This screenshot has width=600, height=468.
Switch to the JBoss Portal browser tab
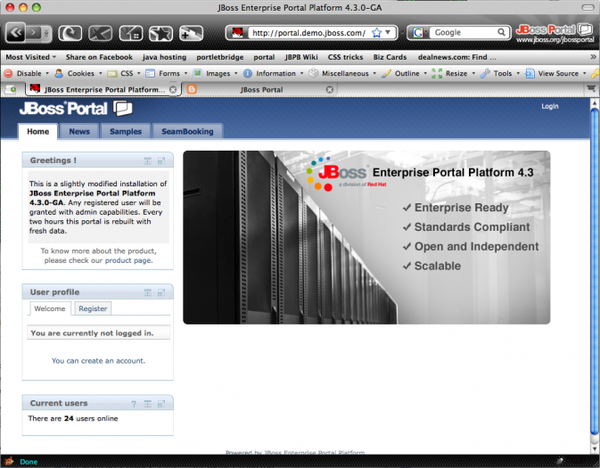coord(261,90)
